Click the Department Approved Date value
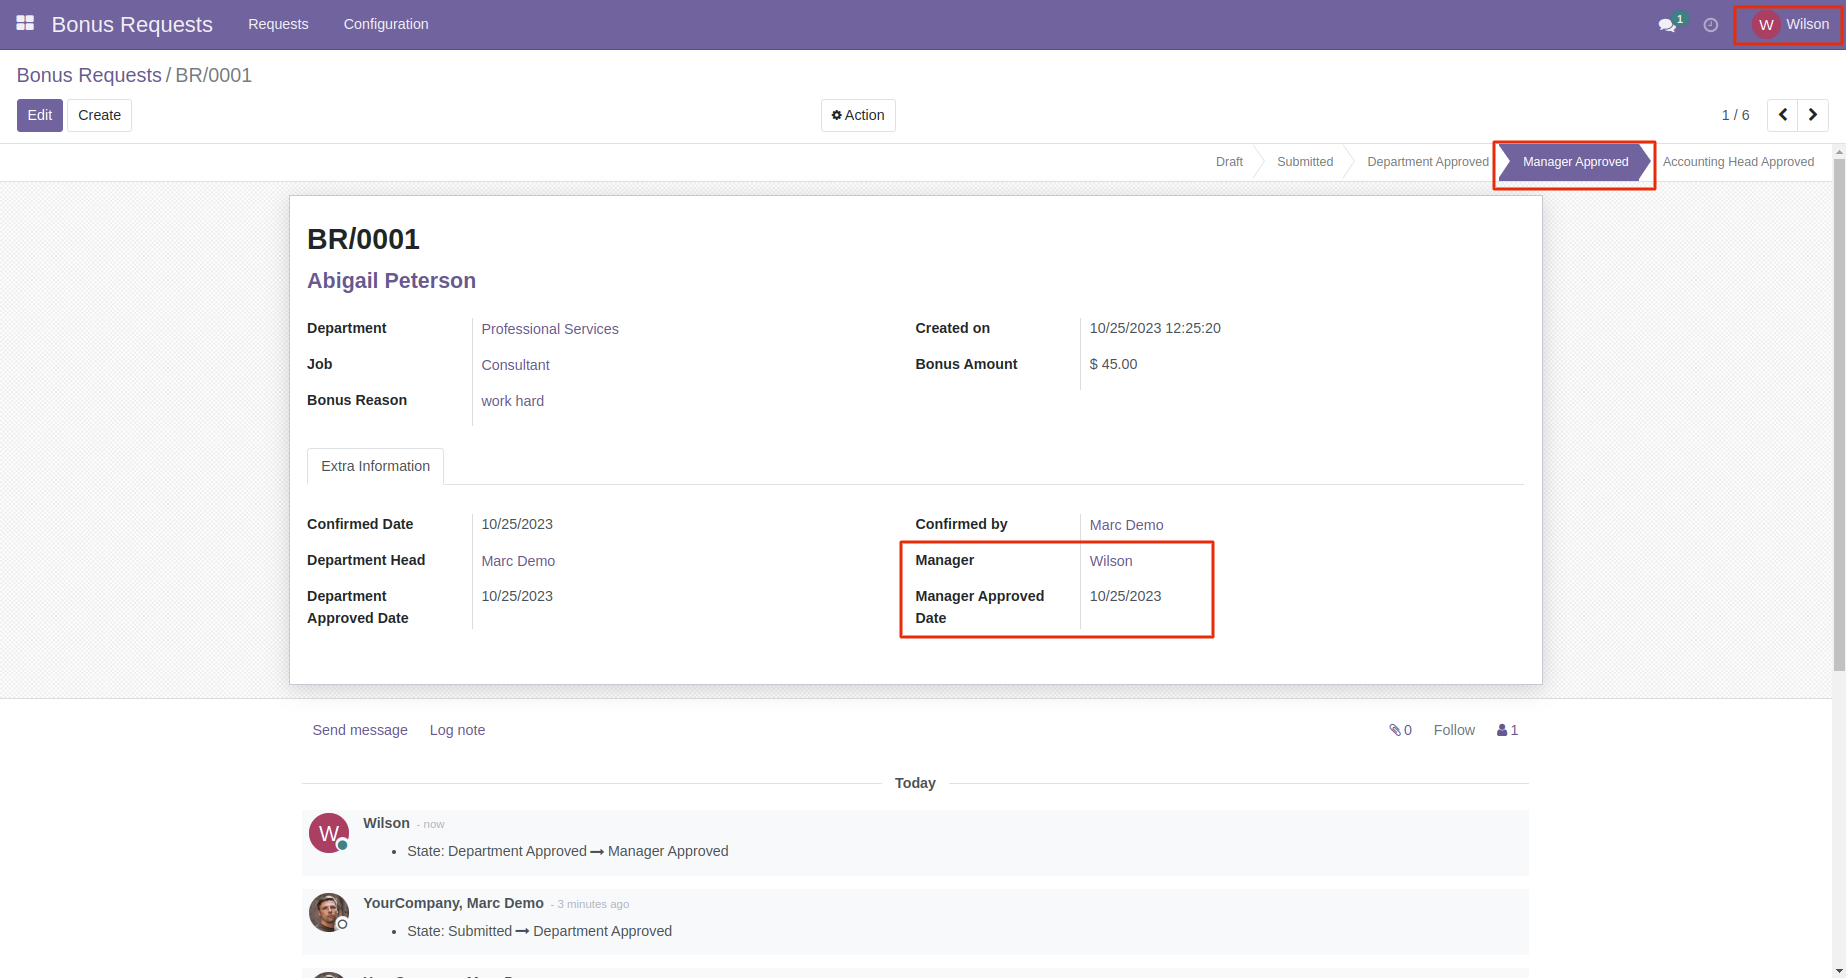The image size is (1846, 978). click(x=517, y=596)
